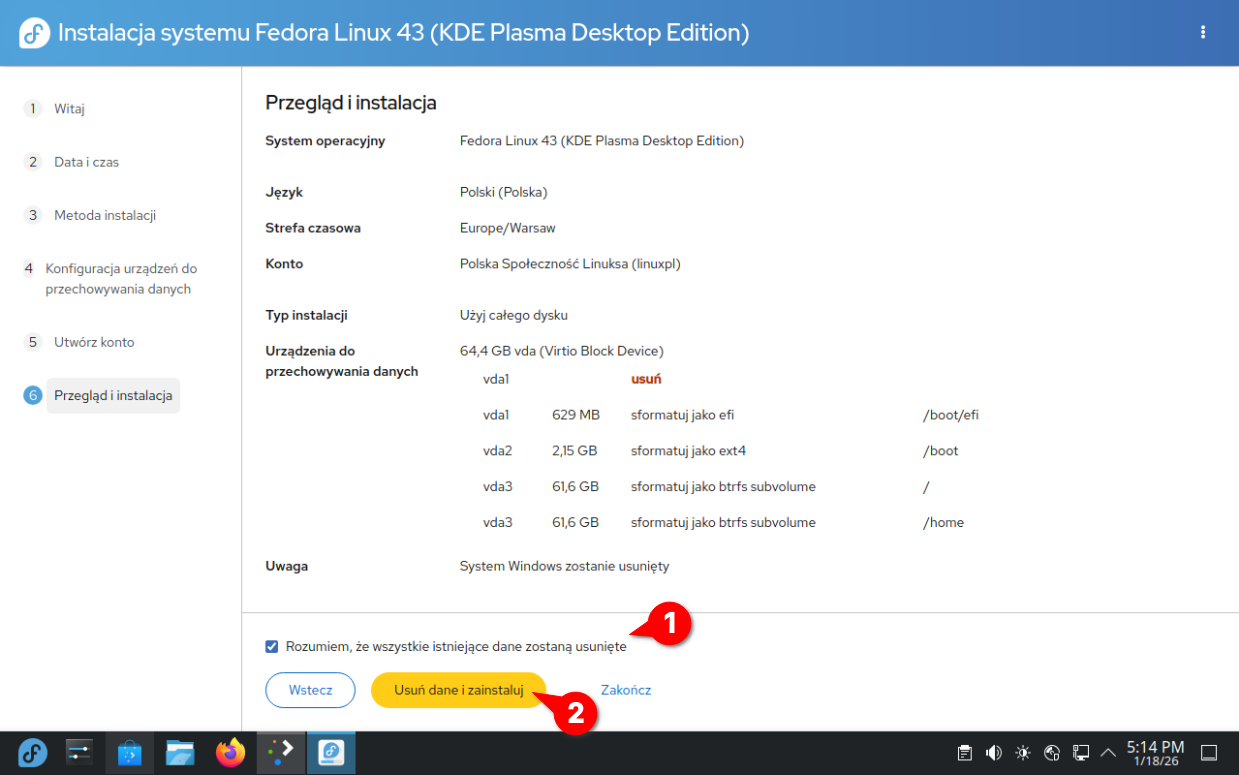
Task: Click the clock showing 5:14 PM
Action: click(1155, 753)
